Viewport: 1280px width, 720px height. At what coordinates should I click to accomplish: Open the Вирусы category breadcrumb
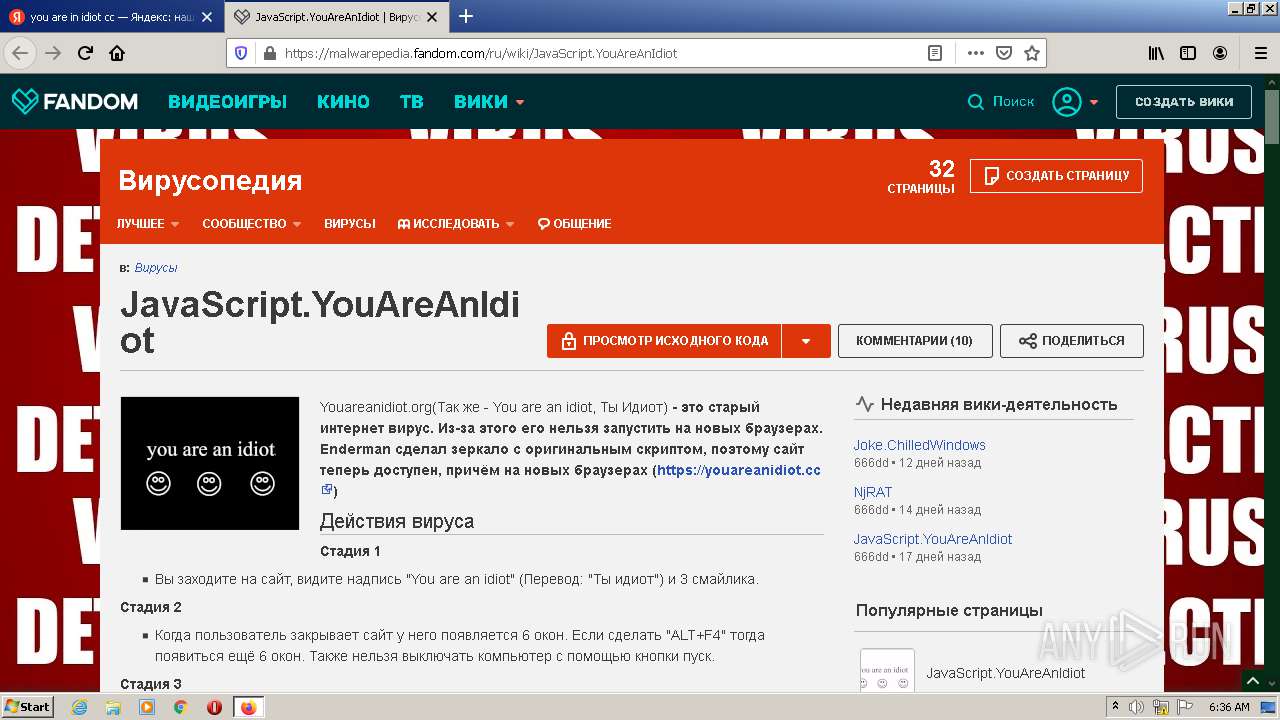coord(156,268)
